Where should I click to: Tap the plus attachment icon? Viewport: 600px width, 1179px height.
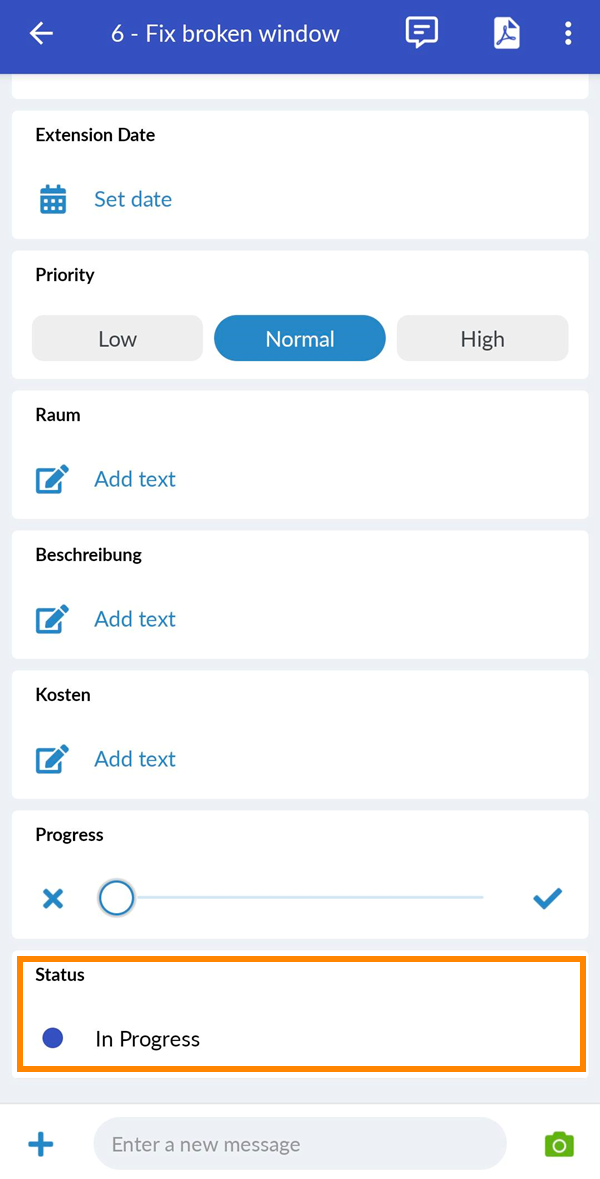coord(41,1144)
